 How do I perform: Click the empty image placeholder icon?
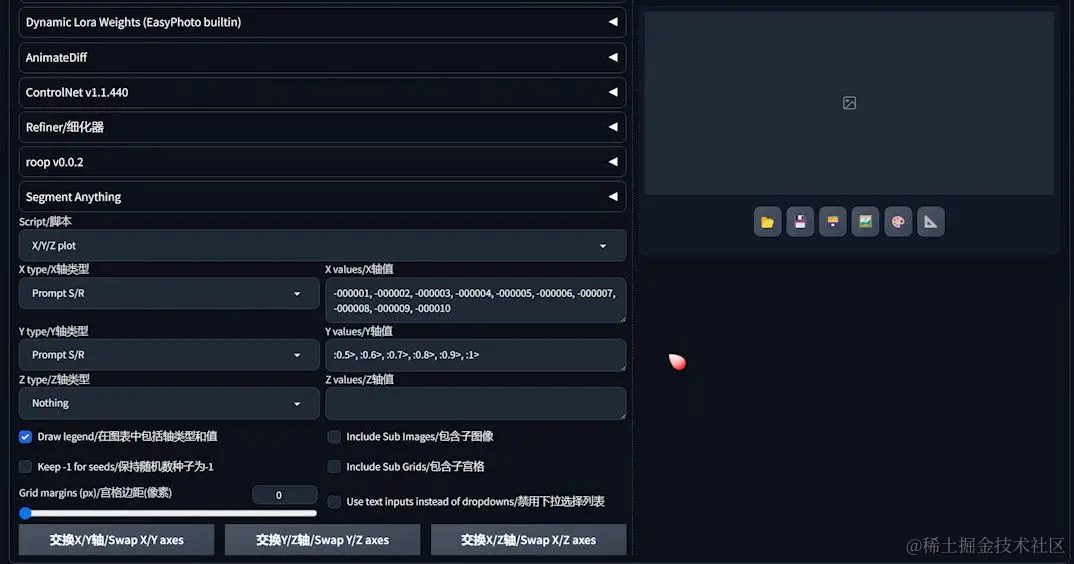point(849,103)
